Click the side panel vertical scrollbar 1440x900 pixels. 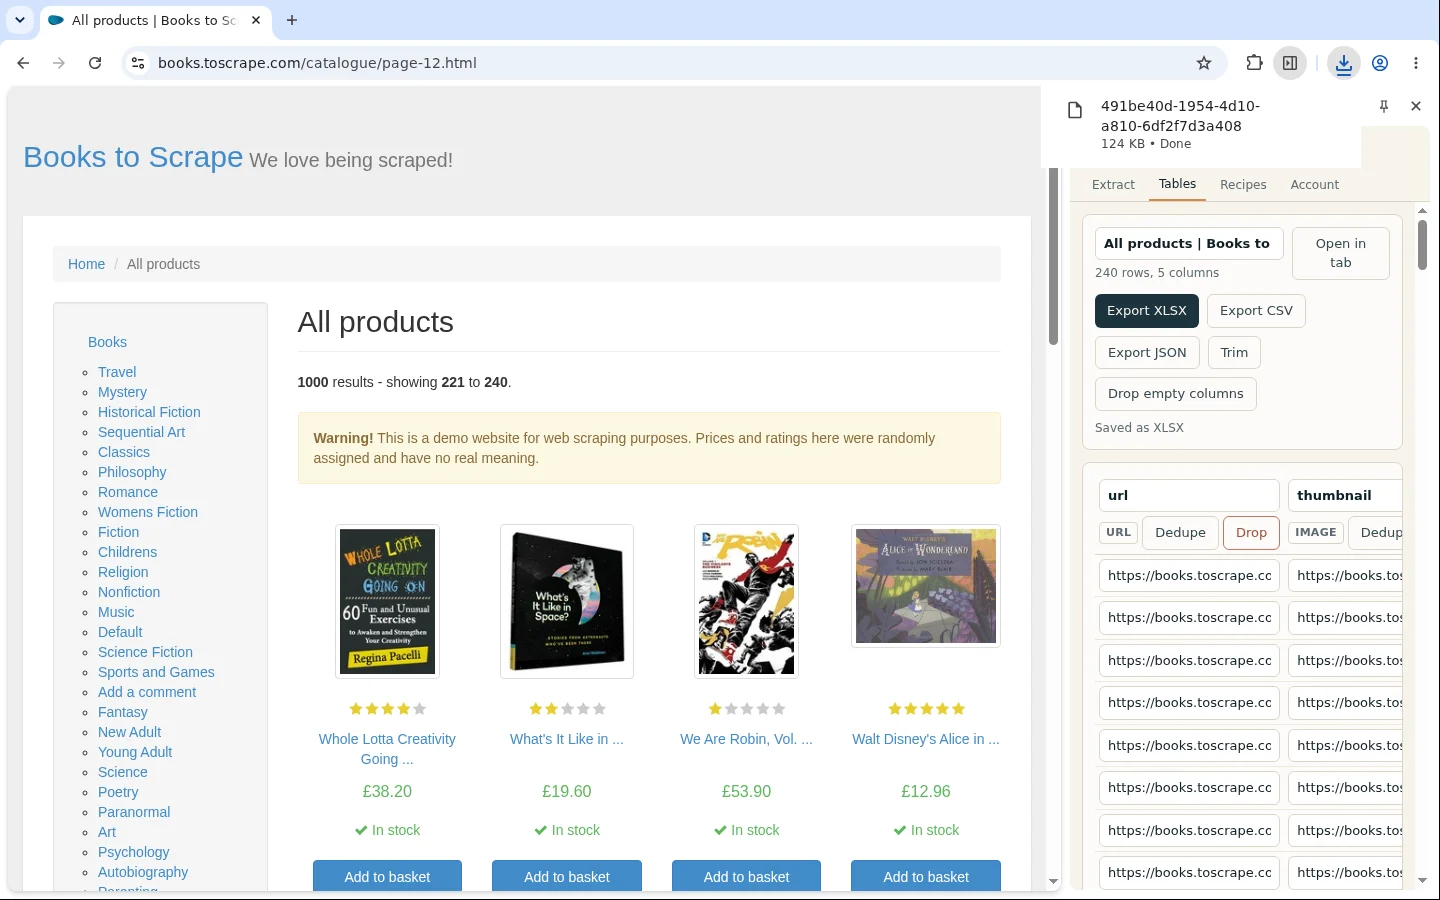click(x=1422, y=245)
